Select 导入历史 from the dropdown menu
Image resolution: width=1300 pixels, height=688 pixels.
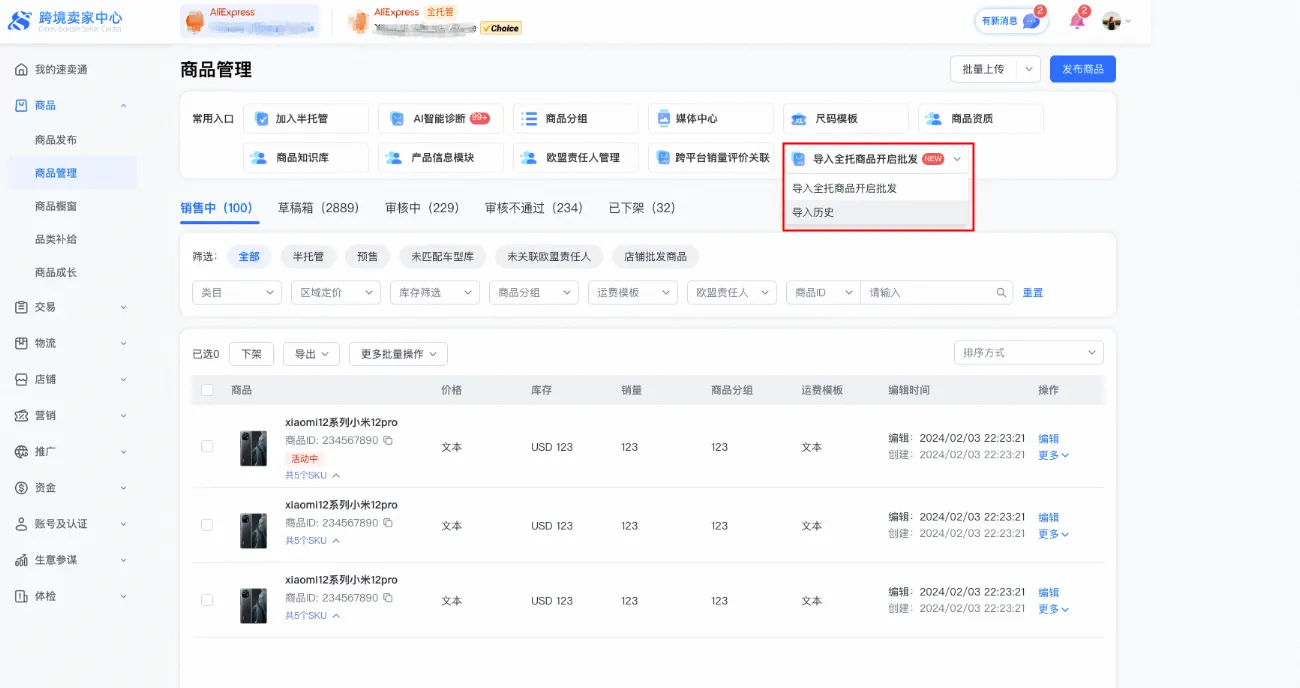[x=813, y=213]
